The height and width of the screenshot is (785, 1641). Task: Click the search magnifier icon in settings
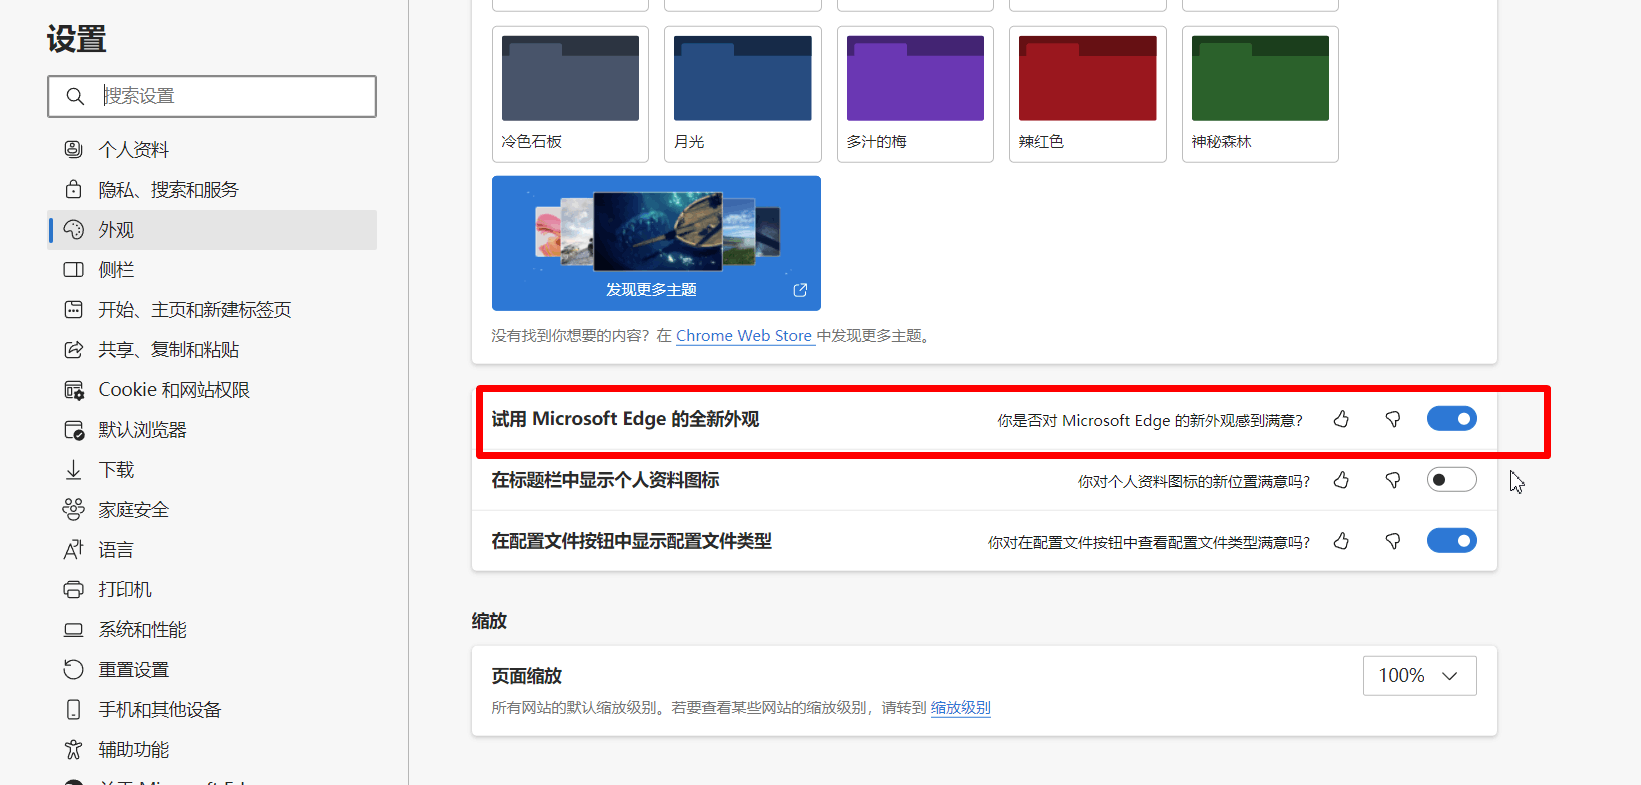pyautogui.click(x=75, y=96)
